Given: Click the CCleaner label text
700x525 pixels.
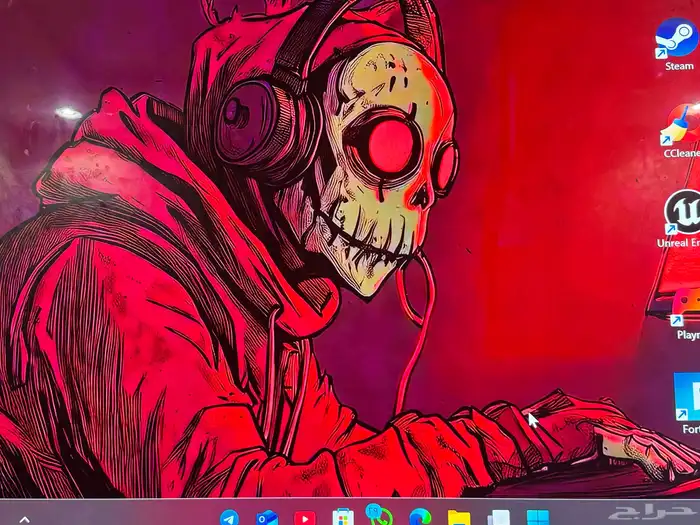Looking at the screenshot, I should [681, 153].
